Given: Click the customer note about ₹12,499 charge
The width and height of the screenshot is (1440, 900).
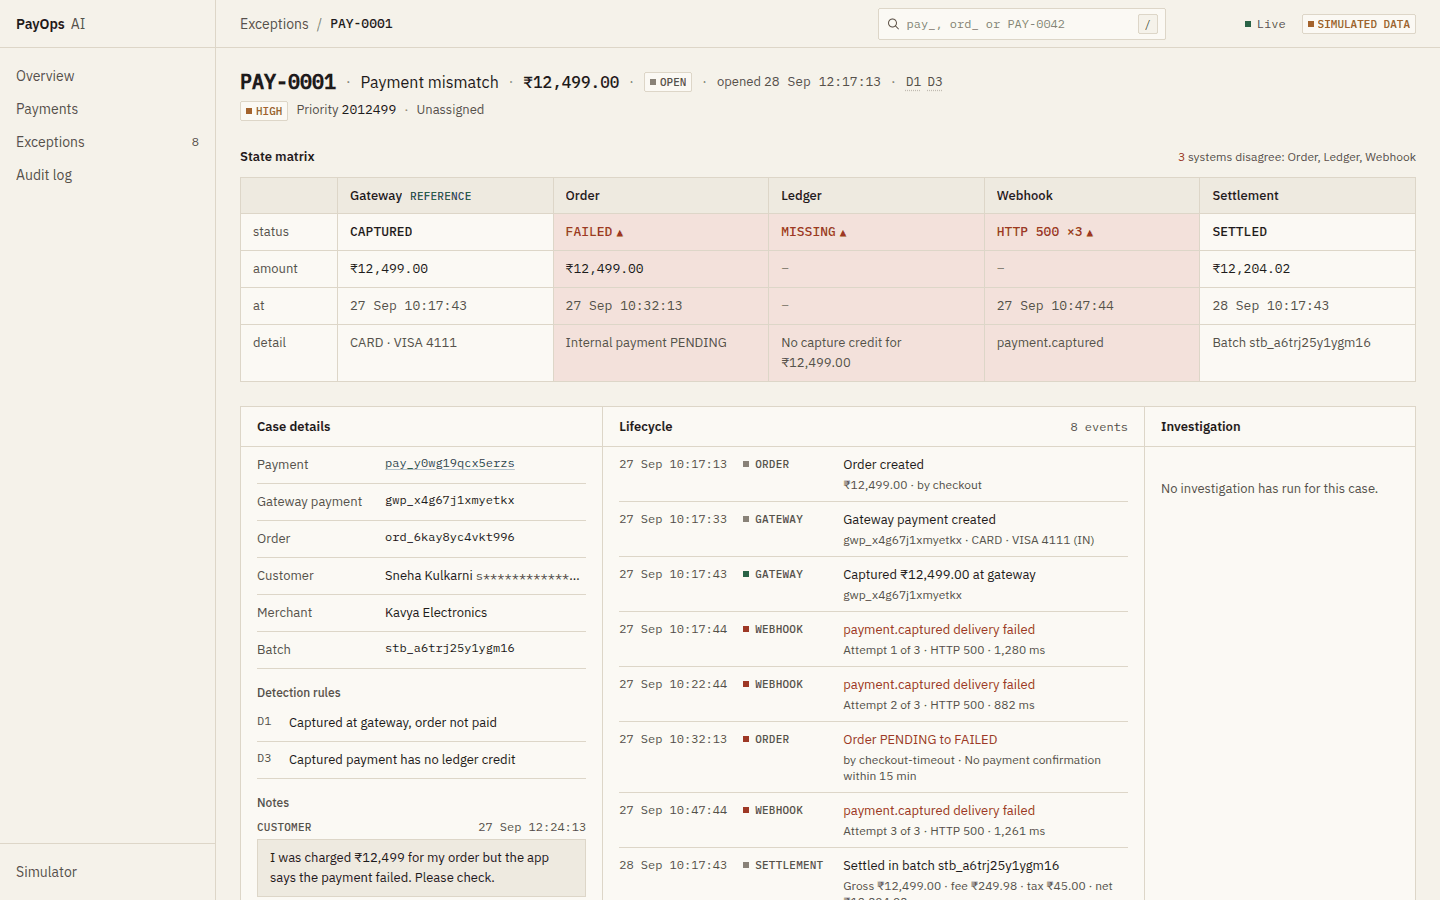Looking at the screenshot, I should pyautogui.click(x=421, y=868).
